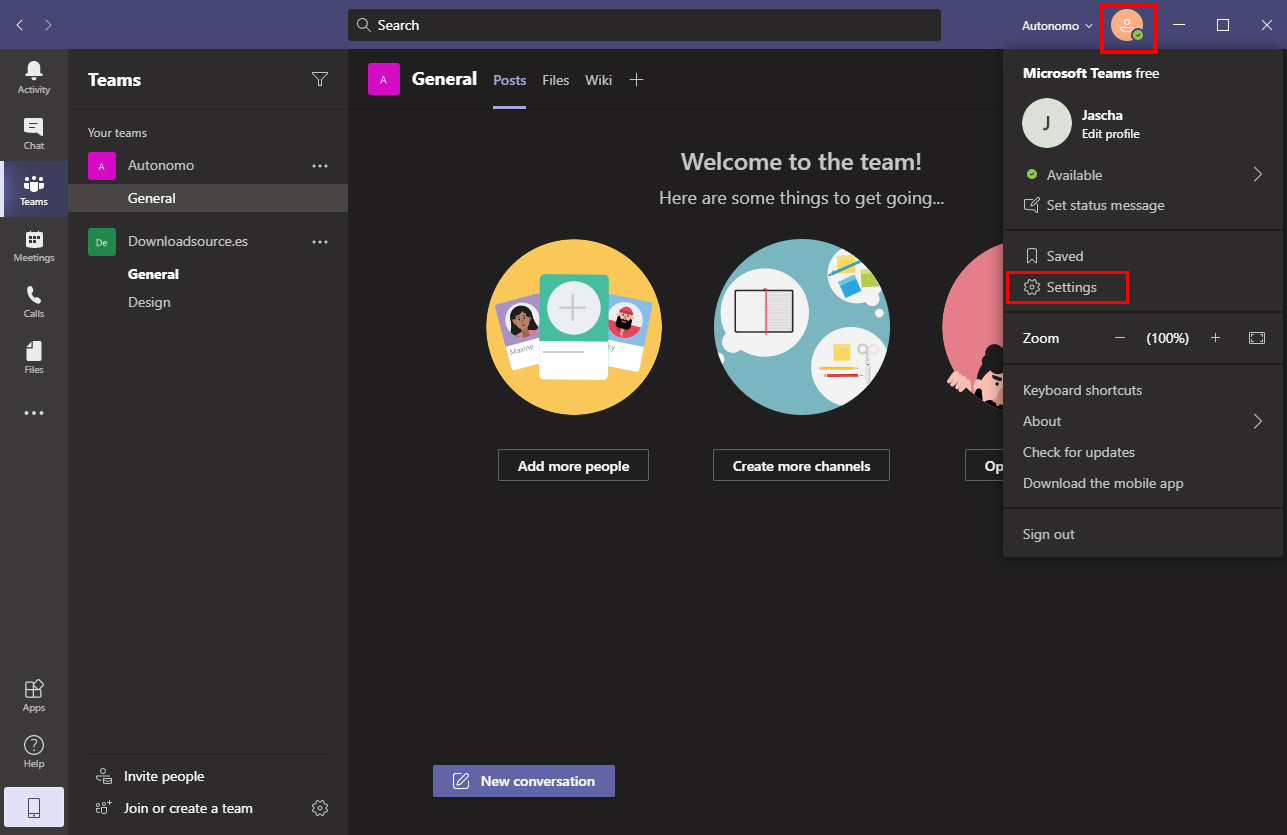Open the Help question mark icon
Viewport: 1287px width, 835px height.
(34, 751)
